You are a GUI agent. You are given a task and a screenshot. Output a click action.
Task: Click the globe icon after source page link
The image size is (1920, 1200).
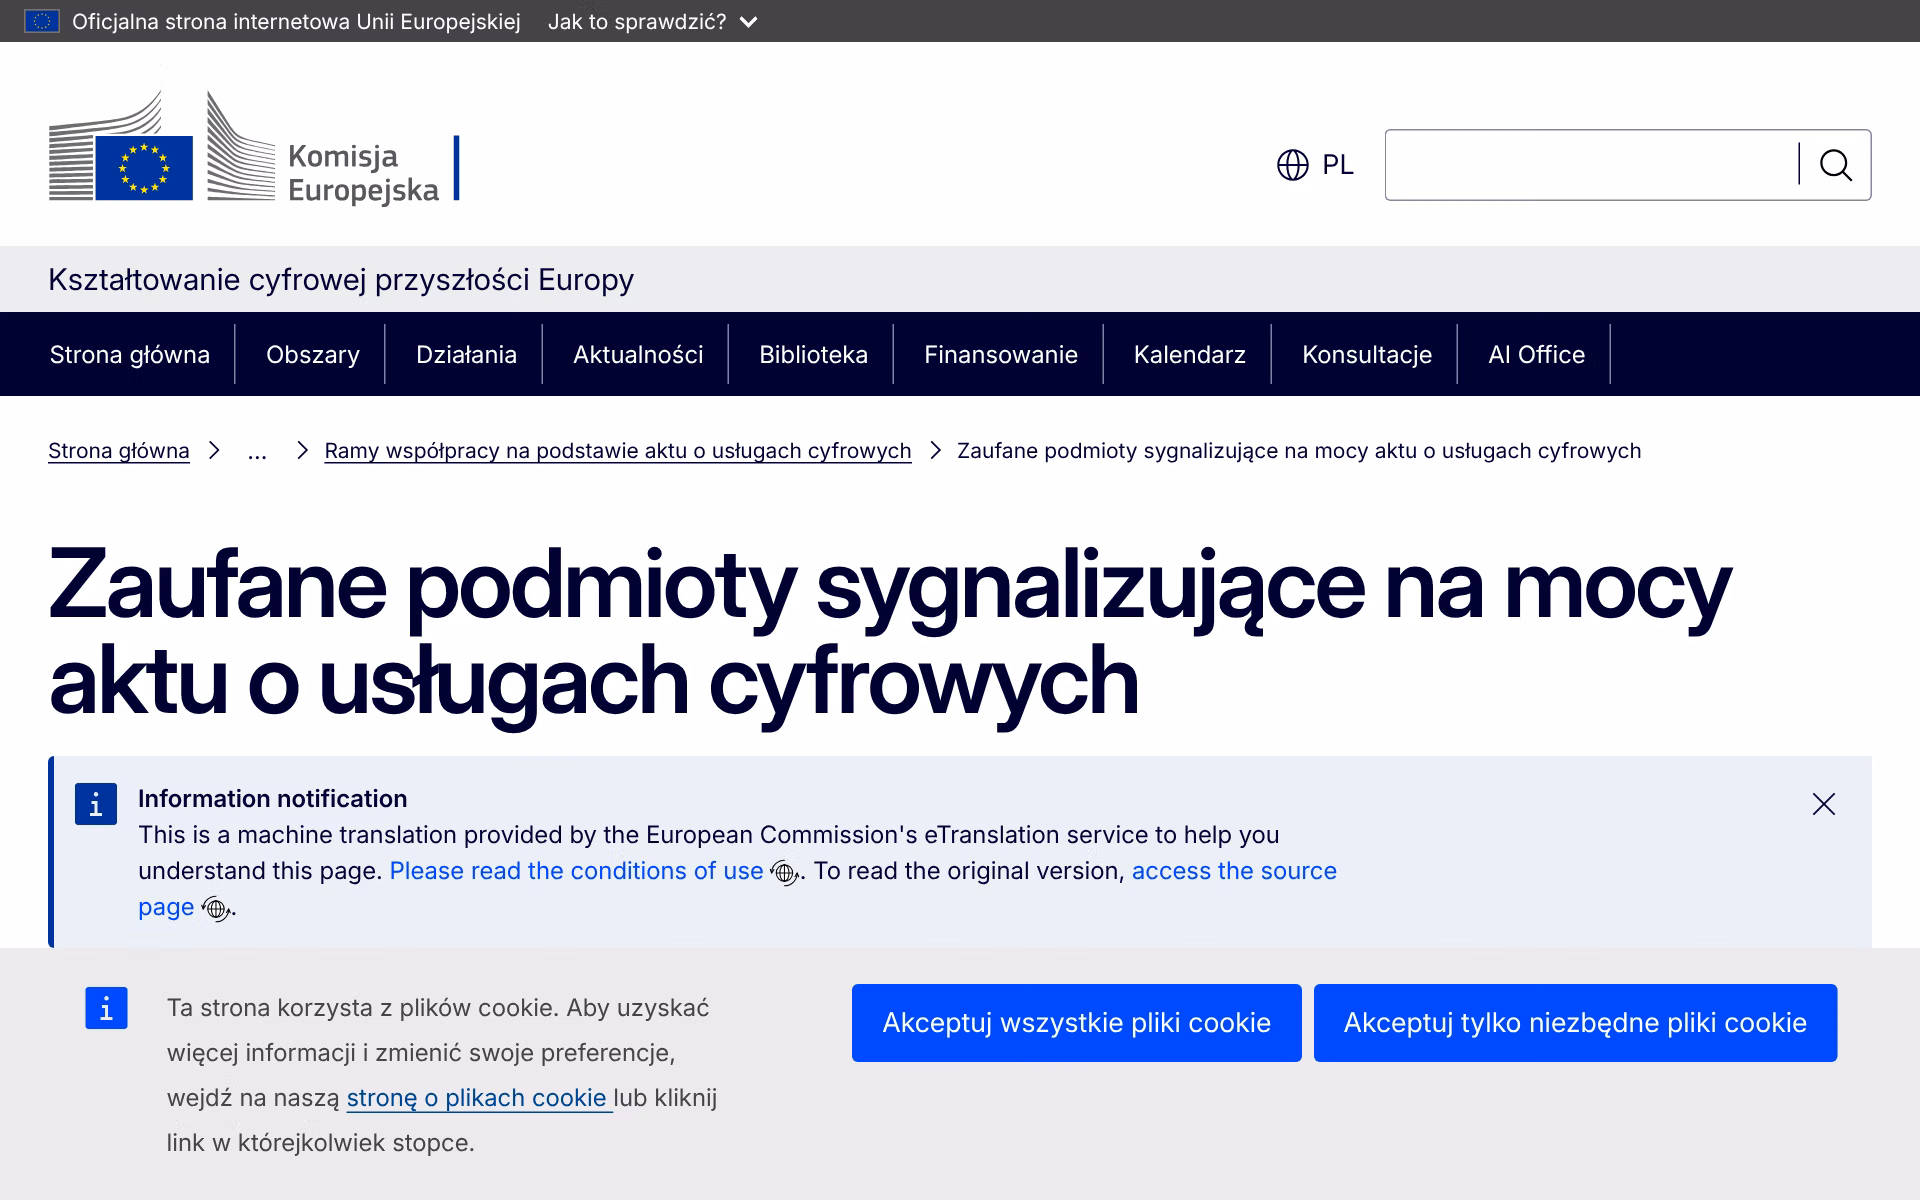pyautogui.click(x=216, y=909)
